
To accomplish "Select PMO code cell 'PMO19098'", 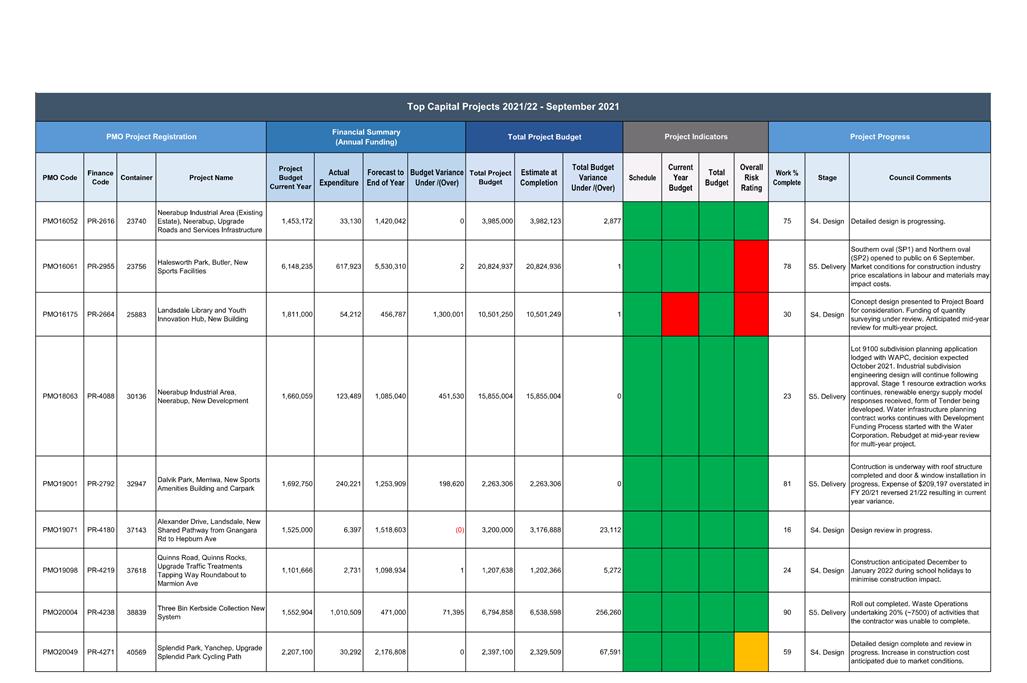I will click(60, 570).
